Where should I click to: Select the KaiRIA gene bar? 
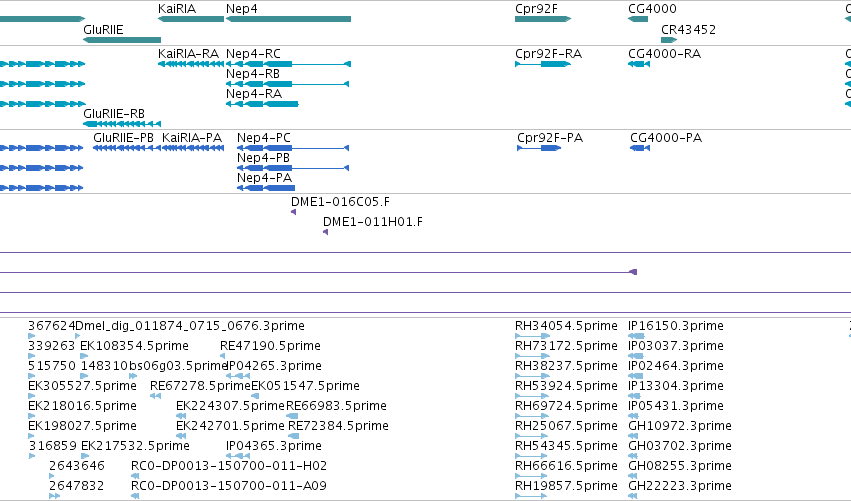pos(190,19)
